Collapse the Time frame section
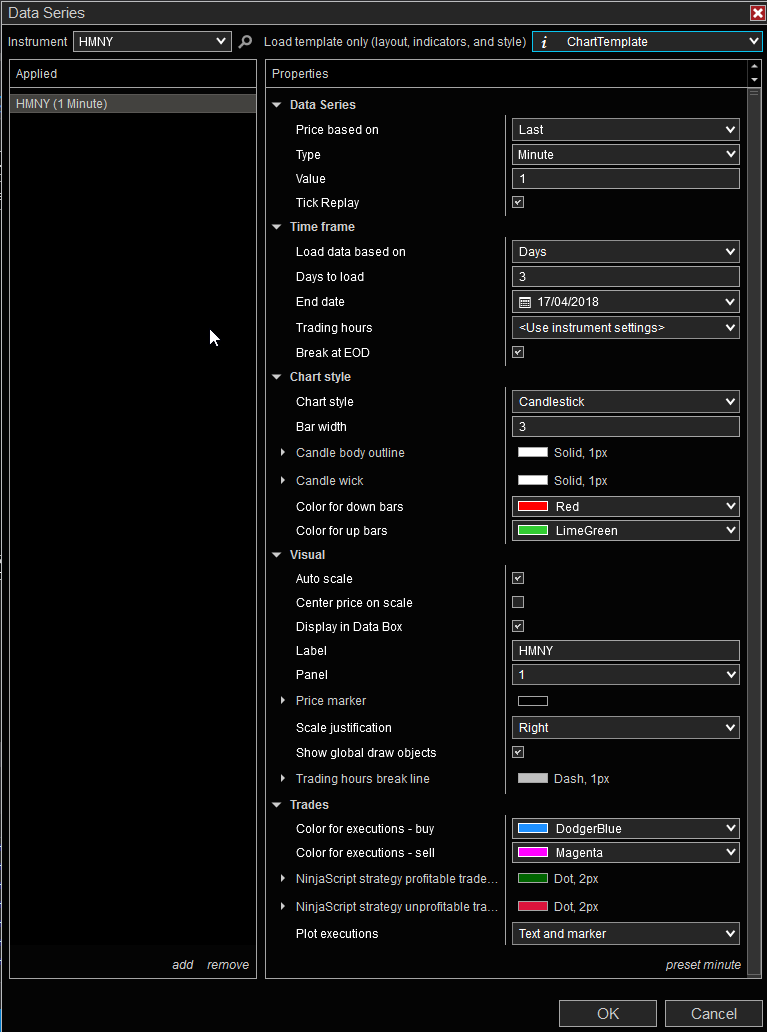Image resolution: width=767 pixels, height=1032 pixels. coord(277,226)
